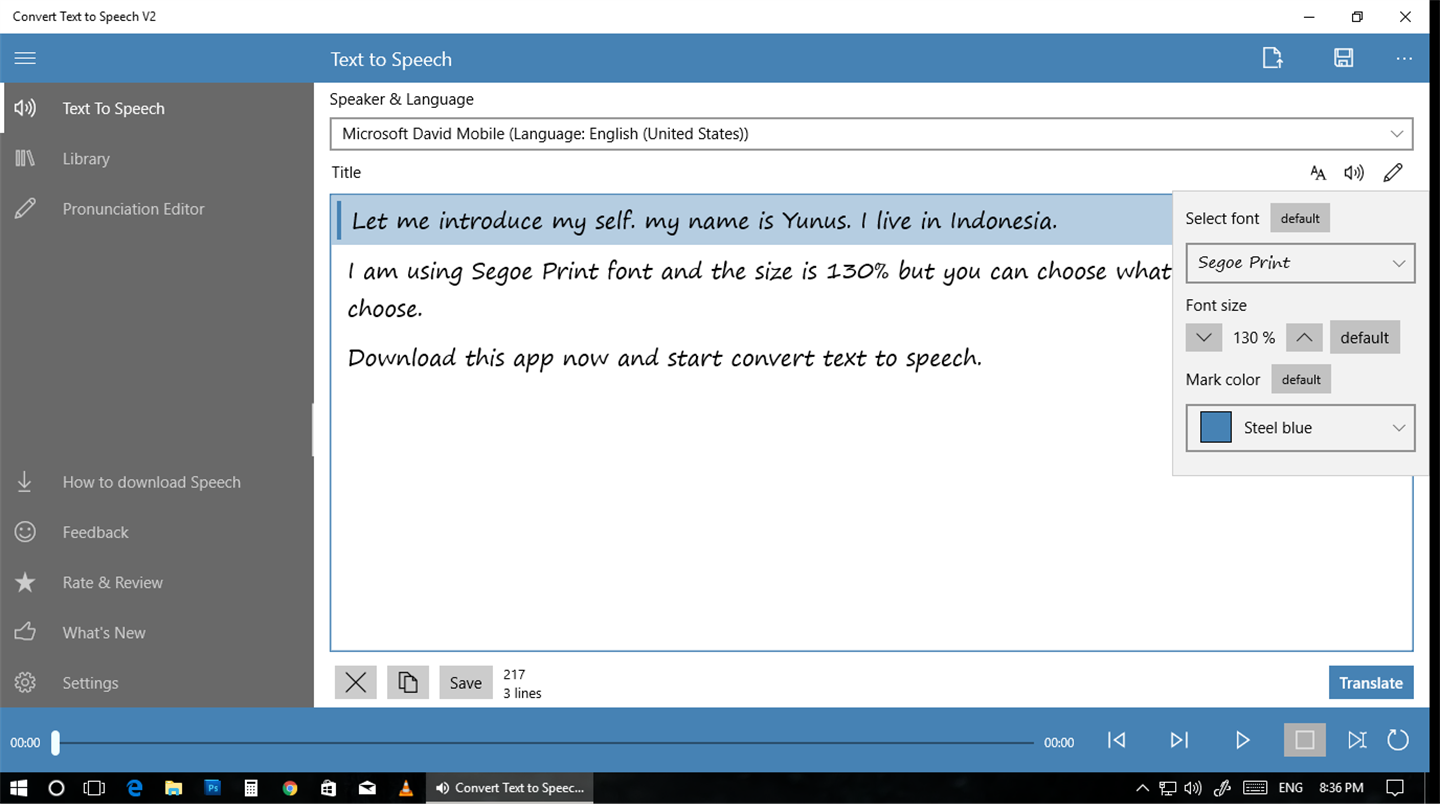The height and width of the screenshot is (804, 1440).
Task: Open the more options ellipsis menu
Action: click(x=1404, y=58)
